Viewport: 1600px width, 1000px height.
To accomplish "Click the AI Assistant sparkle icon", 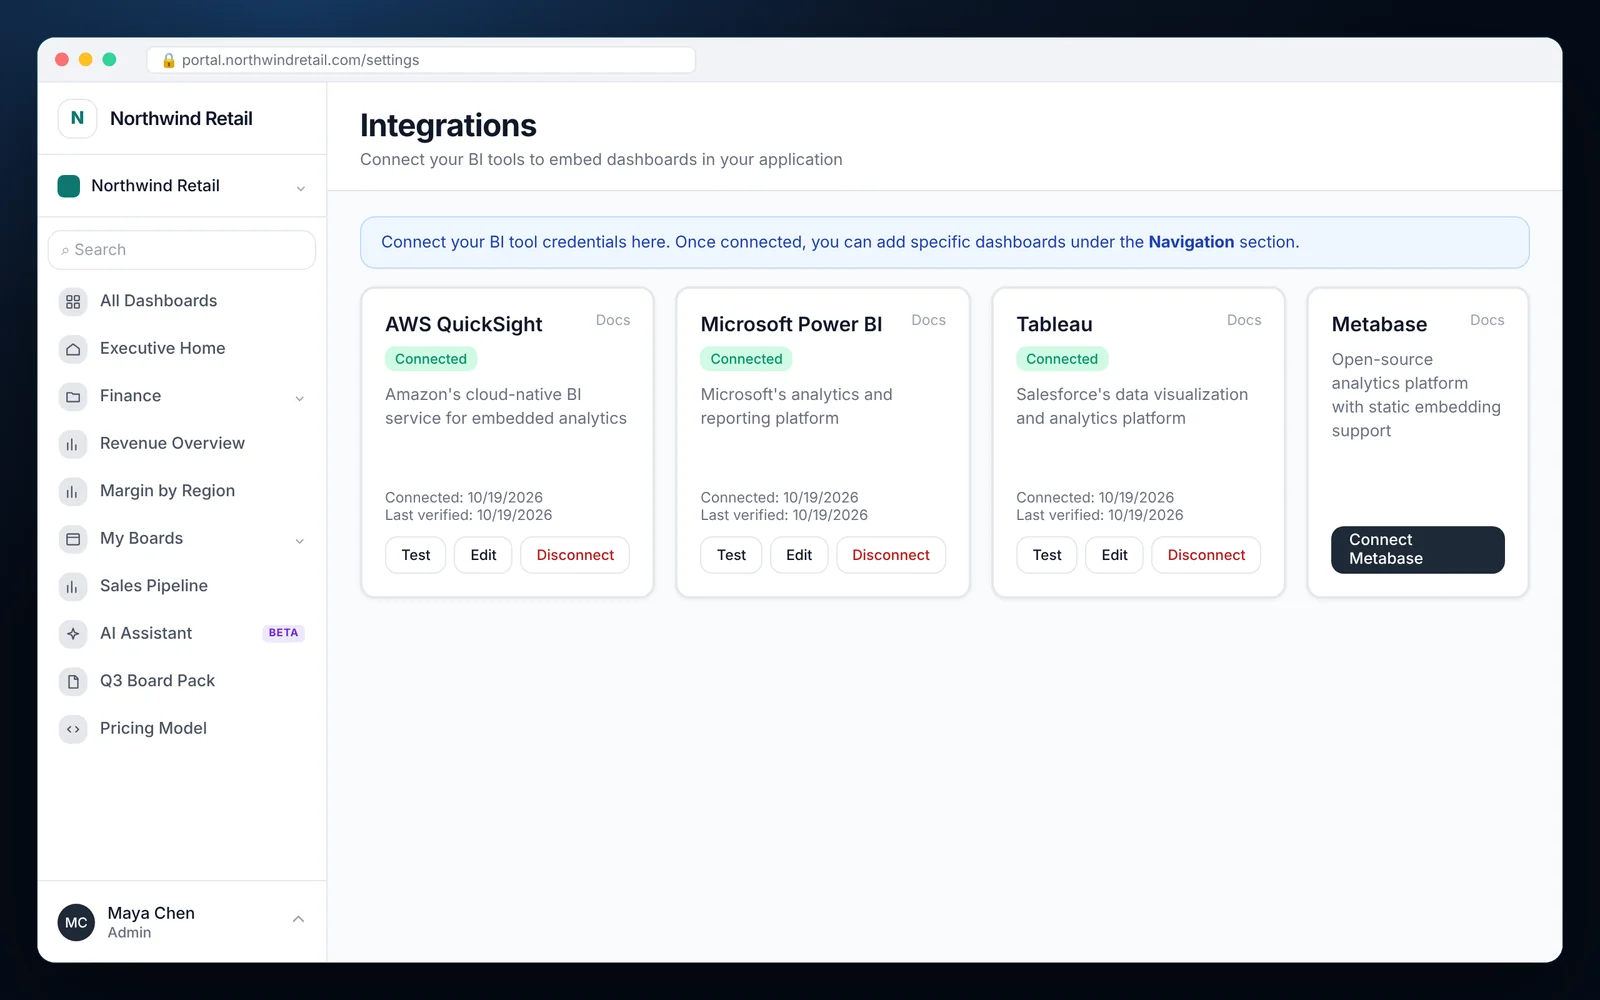I will [73, 634].
